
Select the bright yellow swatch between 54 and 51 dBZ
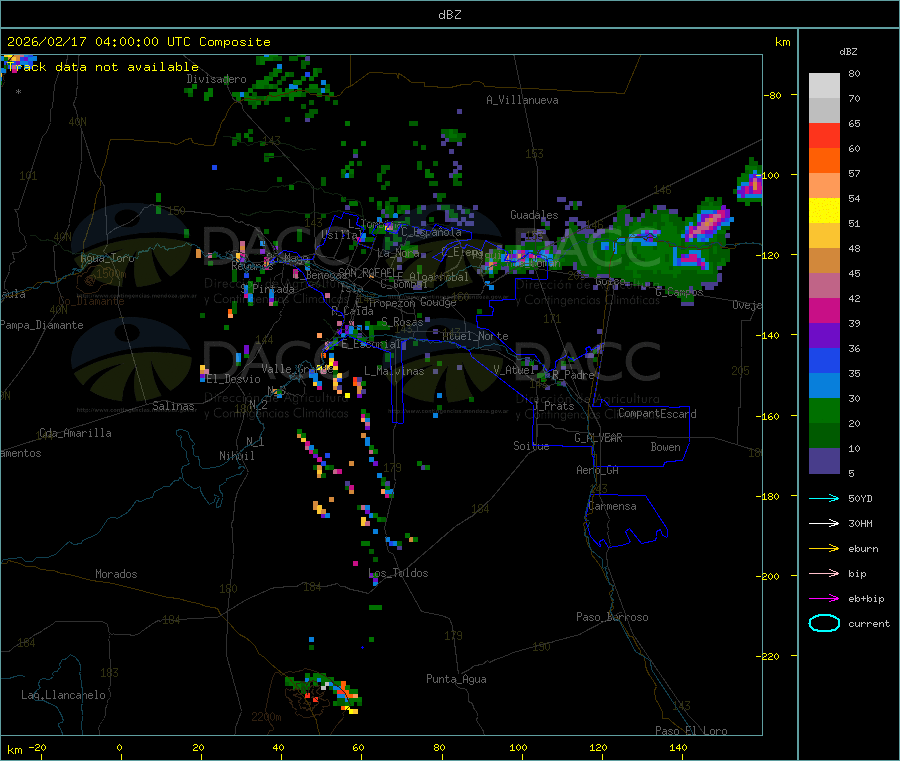pyautogui.click(x=824, y=211)
